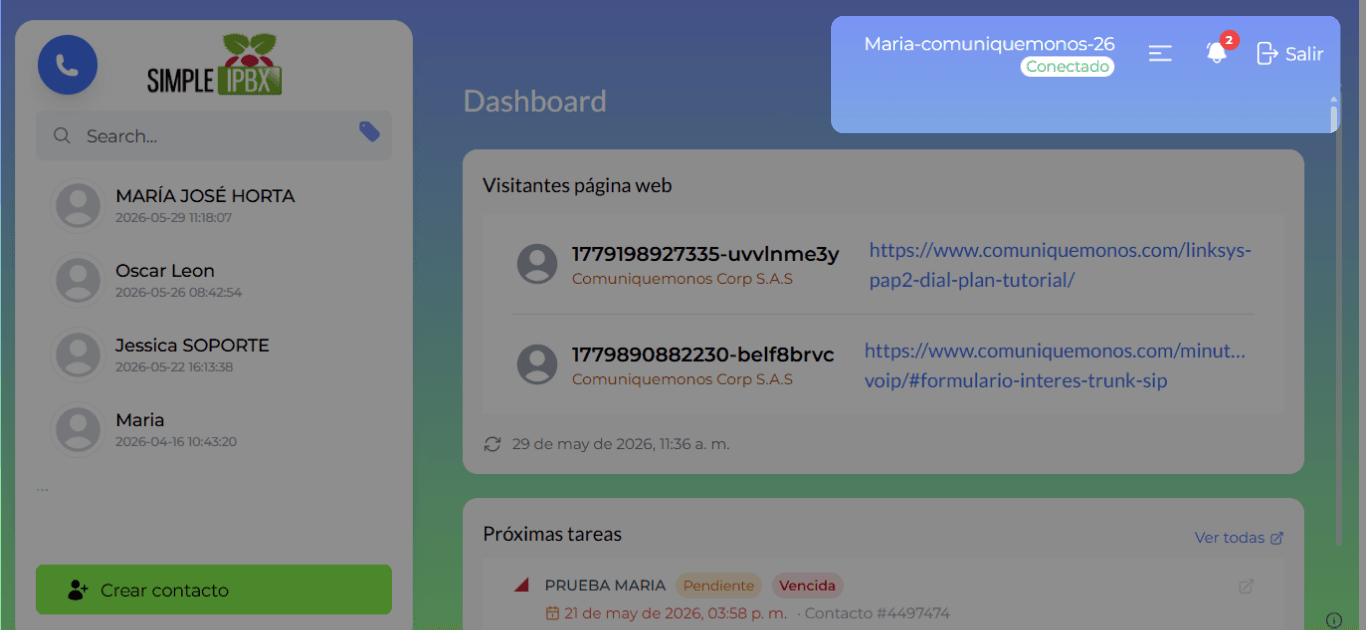
Task: Click the Dashboard heading
Action: pyautogui.click(x=535, y=102)
